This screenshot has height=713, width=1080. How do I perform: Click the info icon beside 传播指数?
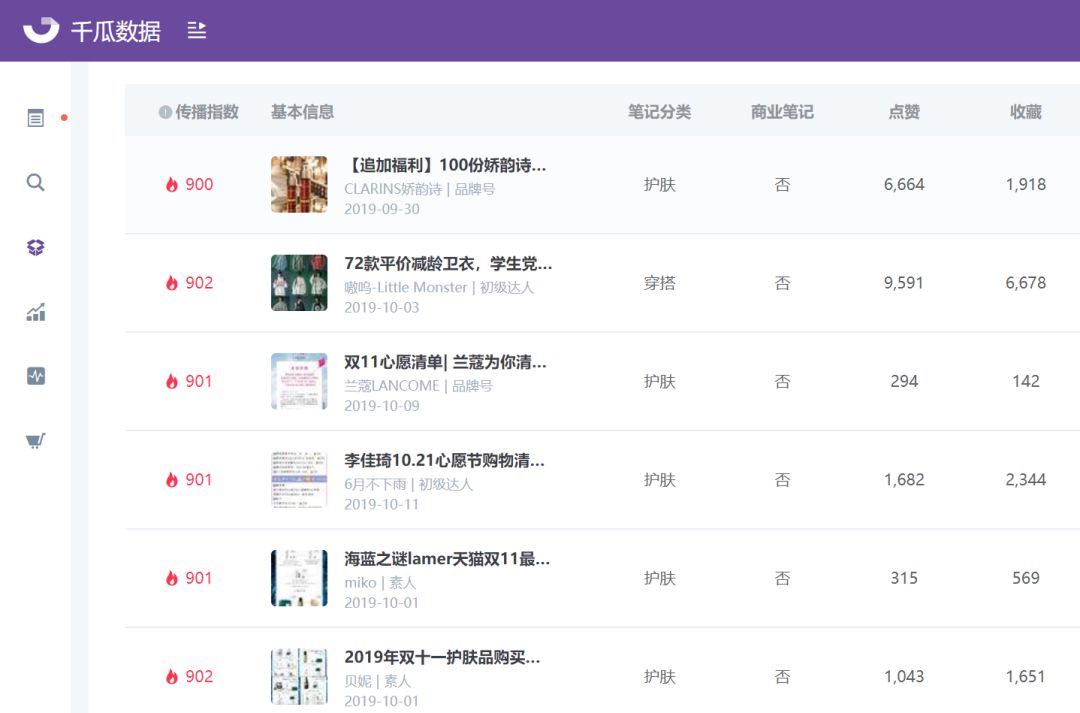[x=165, y=112]
